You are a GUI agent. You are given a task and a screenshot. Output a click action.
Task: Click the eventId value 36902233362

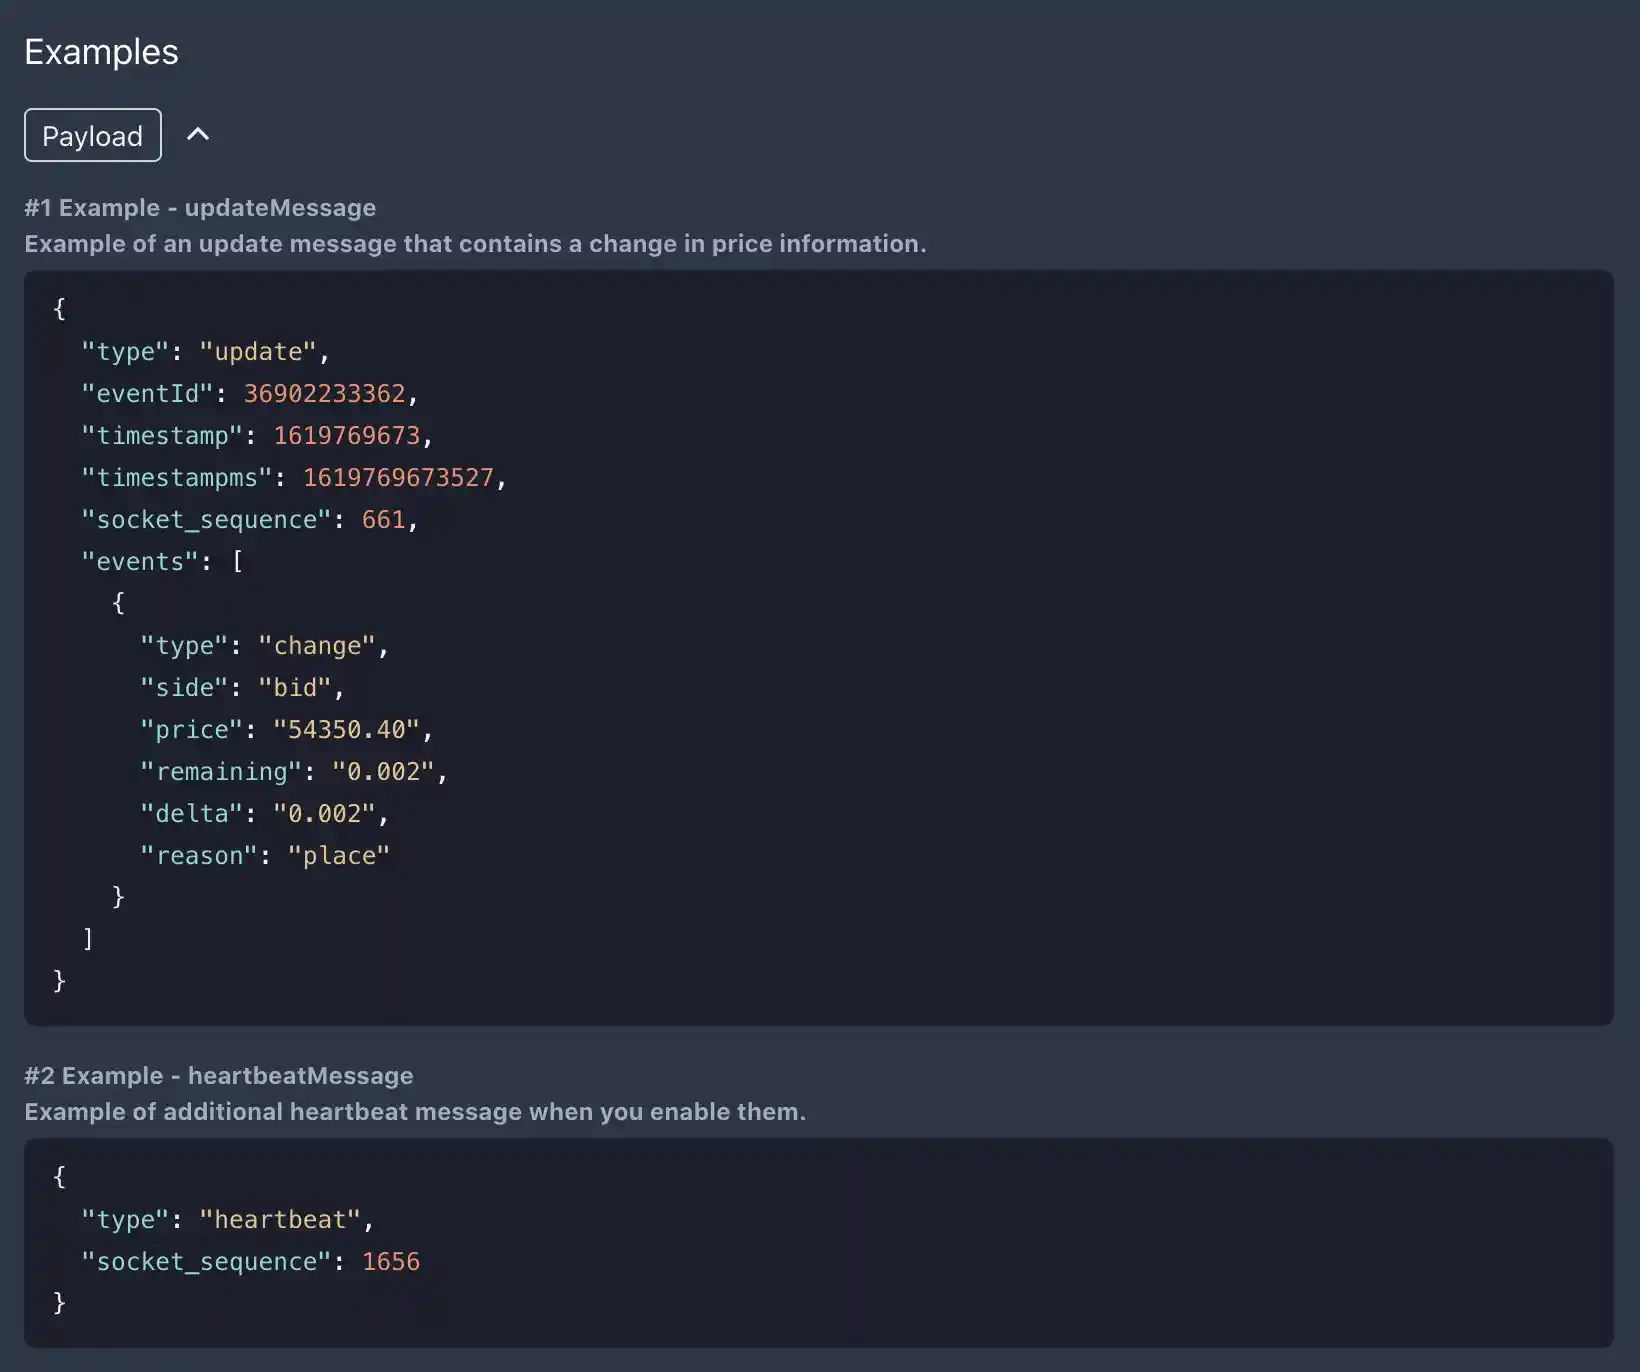pyautogui.click(x=324, y=394)
